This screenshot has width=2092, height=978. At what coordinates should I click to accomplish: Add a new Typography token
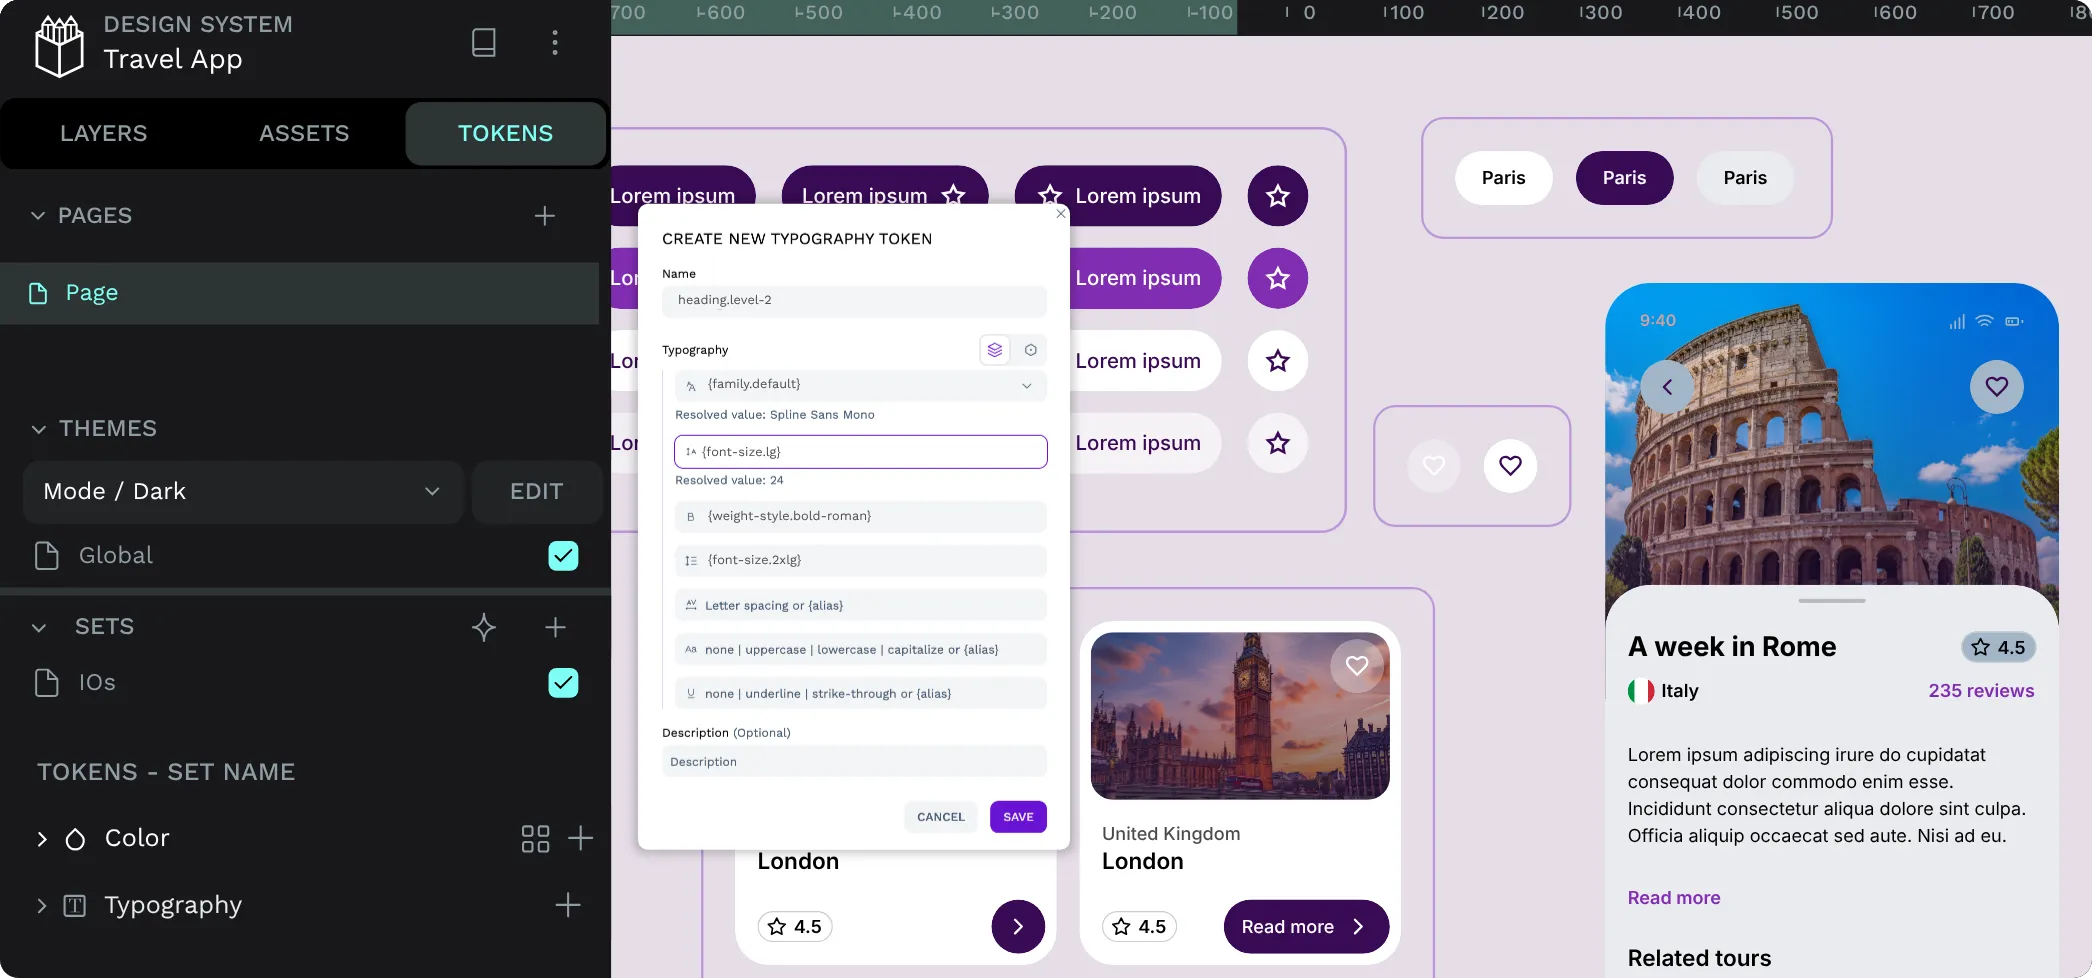[567, 905]
